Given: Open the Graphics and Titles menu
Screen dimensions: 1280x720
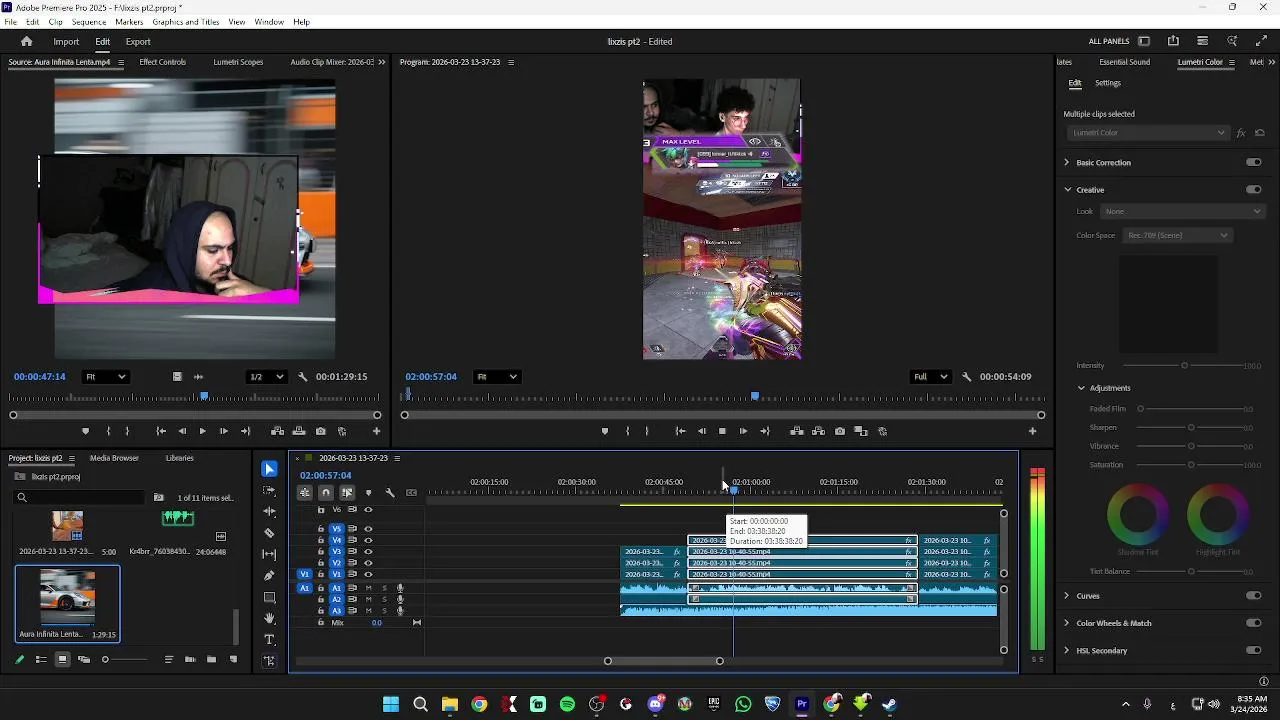Looking at the screenshot, I should tap(186, 22).
